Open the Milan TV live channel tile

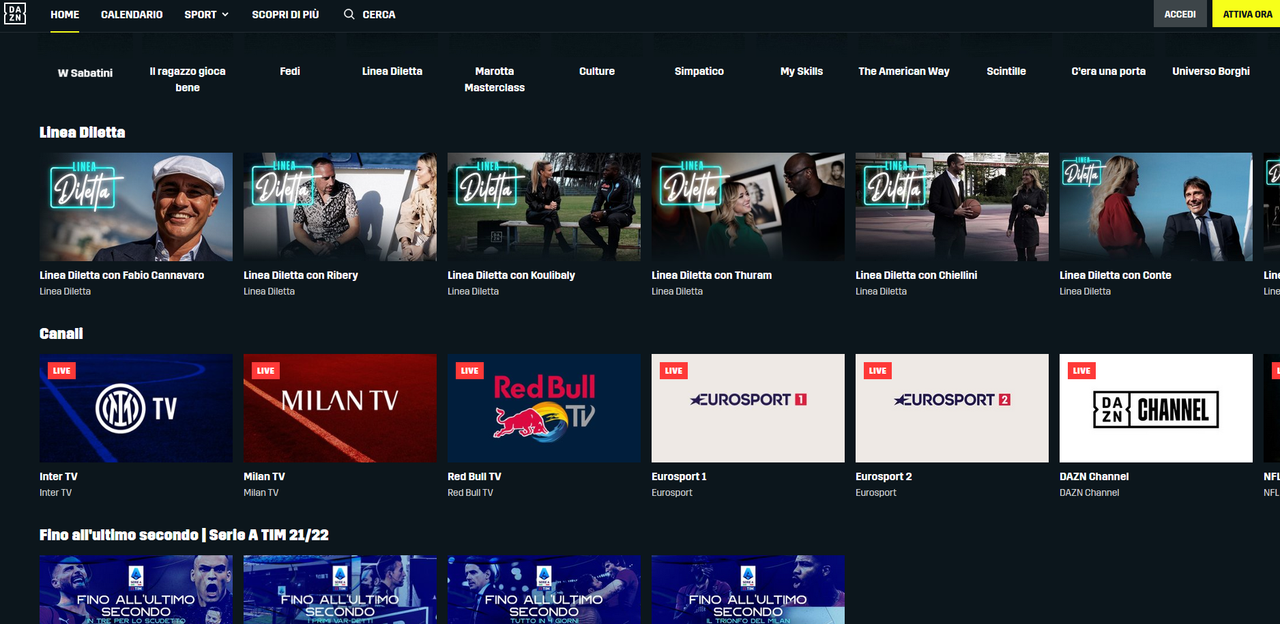click(340, 408)
